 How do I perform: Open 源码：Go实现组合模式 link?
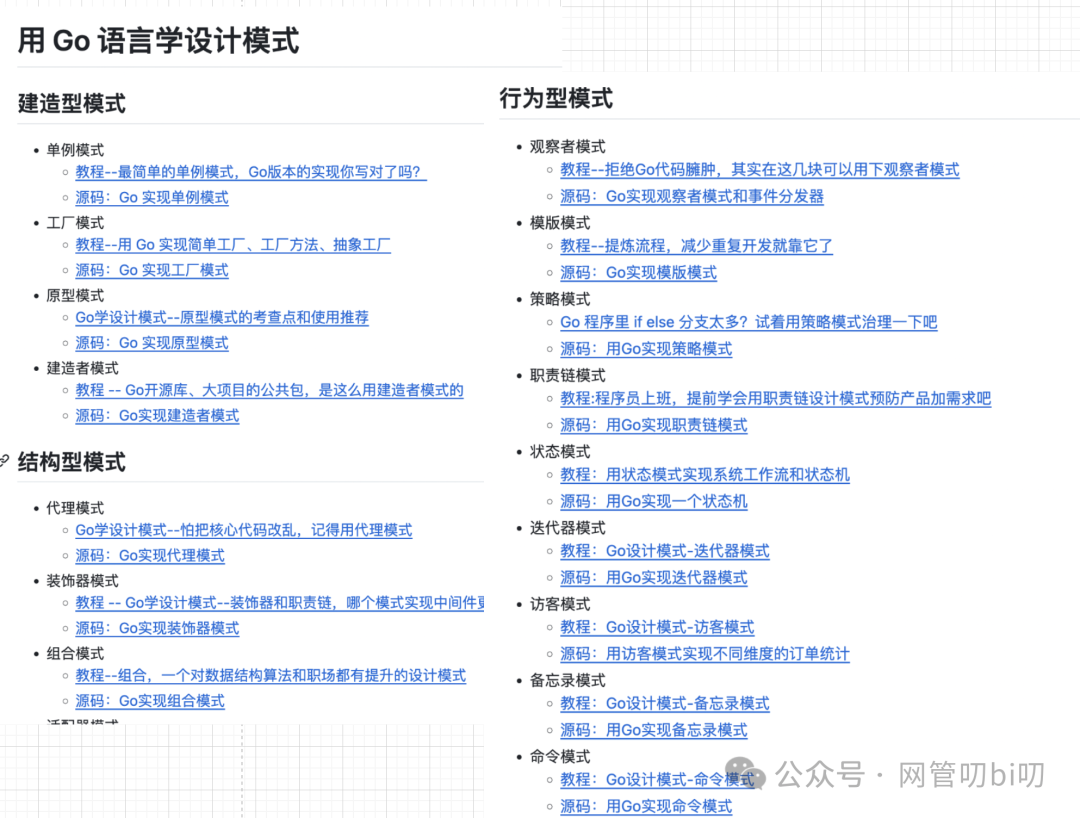(150, 702)
